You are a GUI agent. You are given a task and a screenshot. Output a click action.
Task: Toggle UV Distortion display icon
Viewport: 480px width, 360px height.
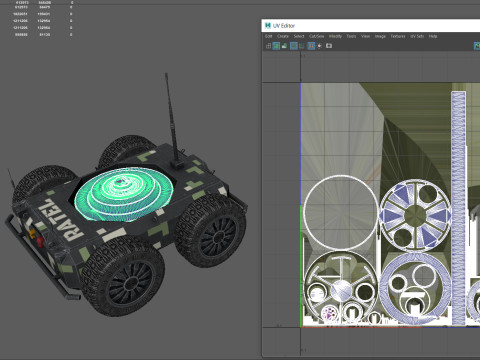click(x=284, y=46)
